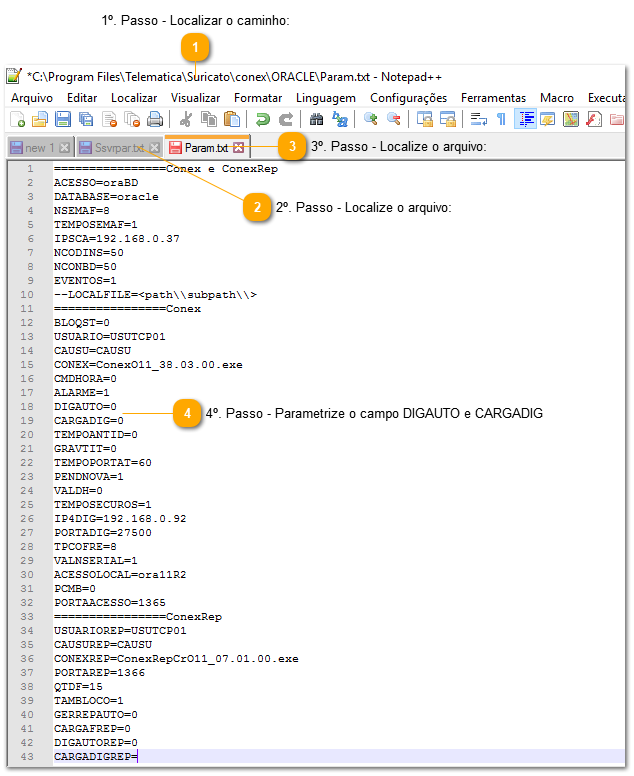The width and height of the screenshot is (634, 776).
Task: Close the Ssvrpar.txt tab
Action: tap(154, 147)
